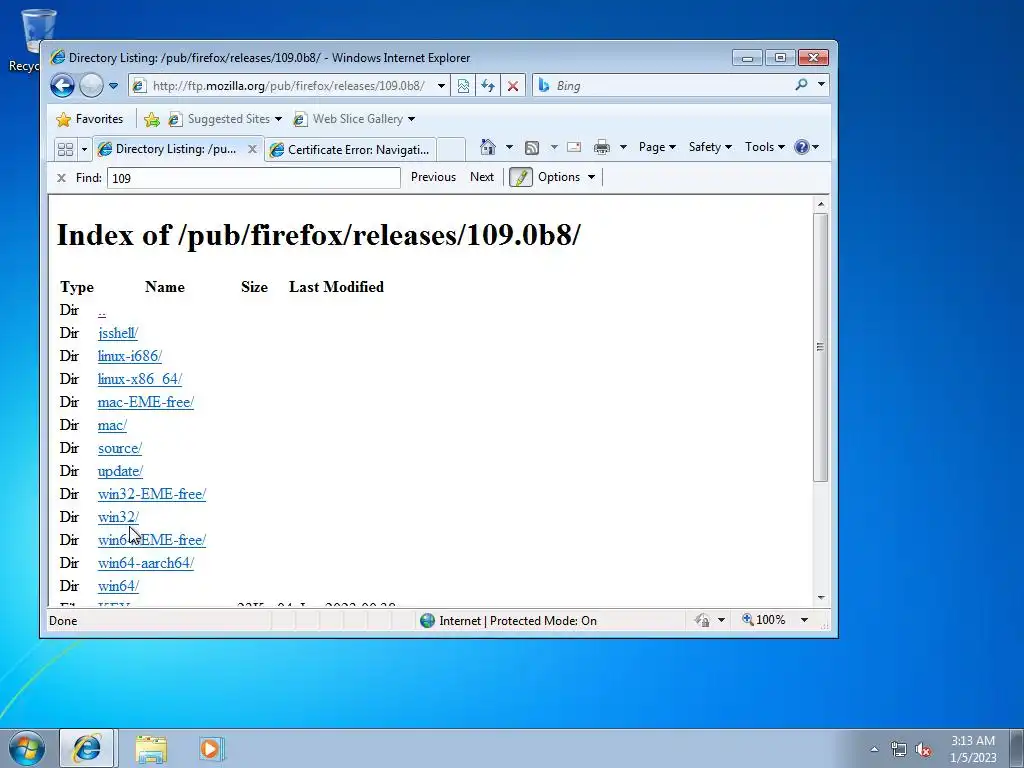Toggle the Compatibility View icon
1024x768 pixels.
[463, 86]
